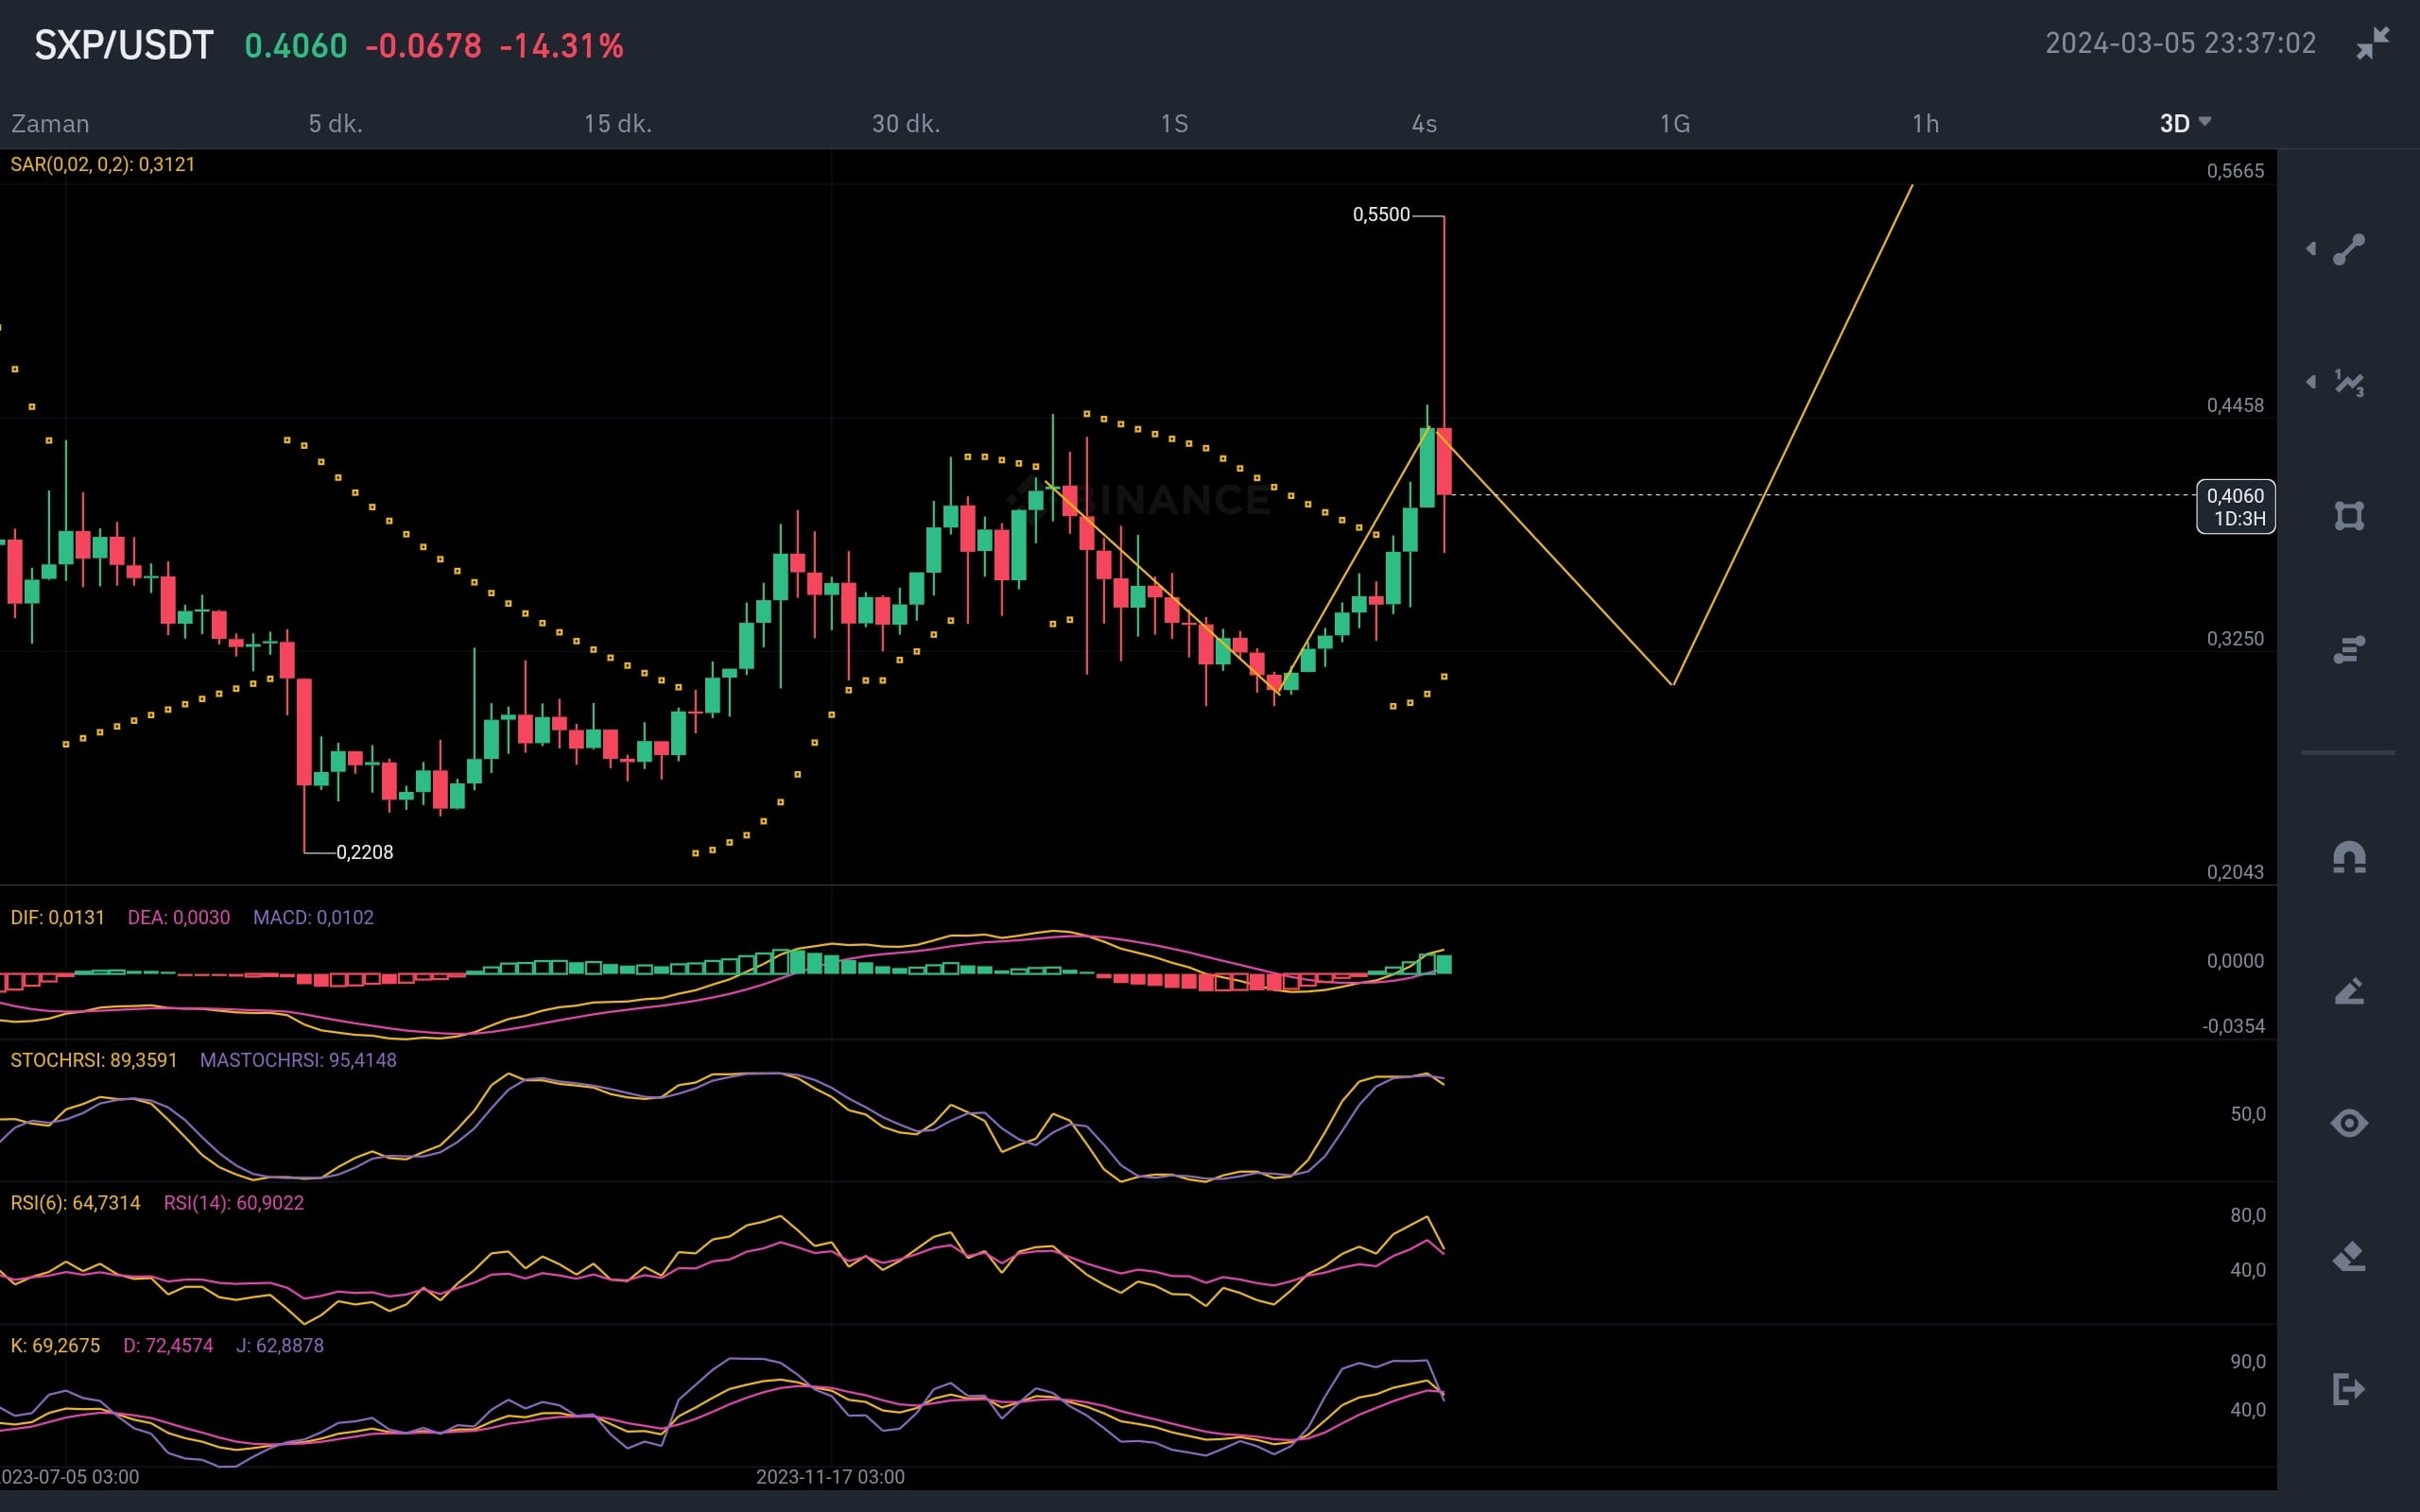
Task: Click the J: 62,8878 label
Action: (x=280, y=1346)
